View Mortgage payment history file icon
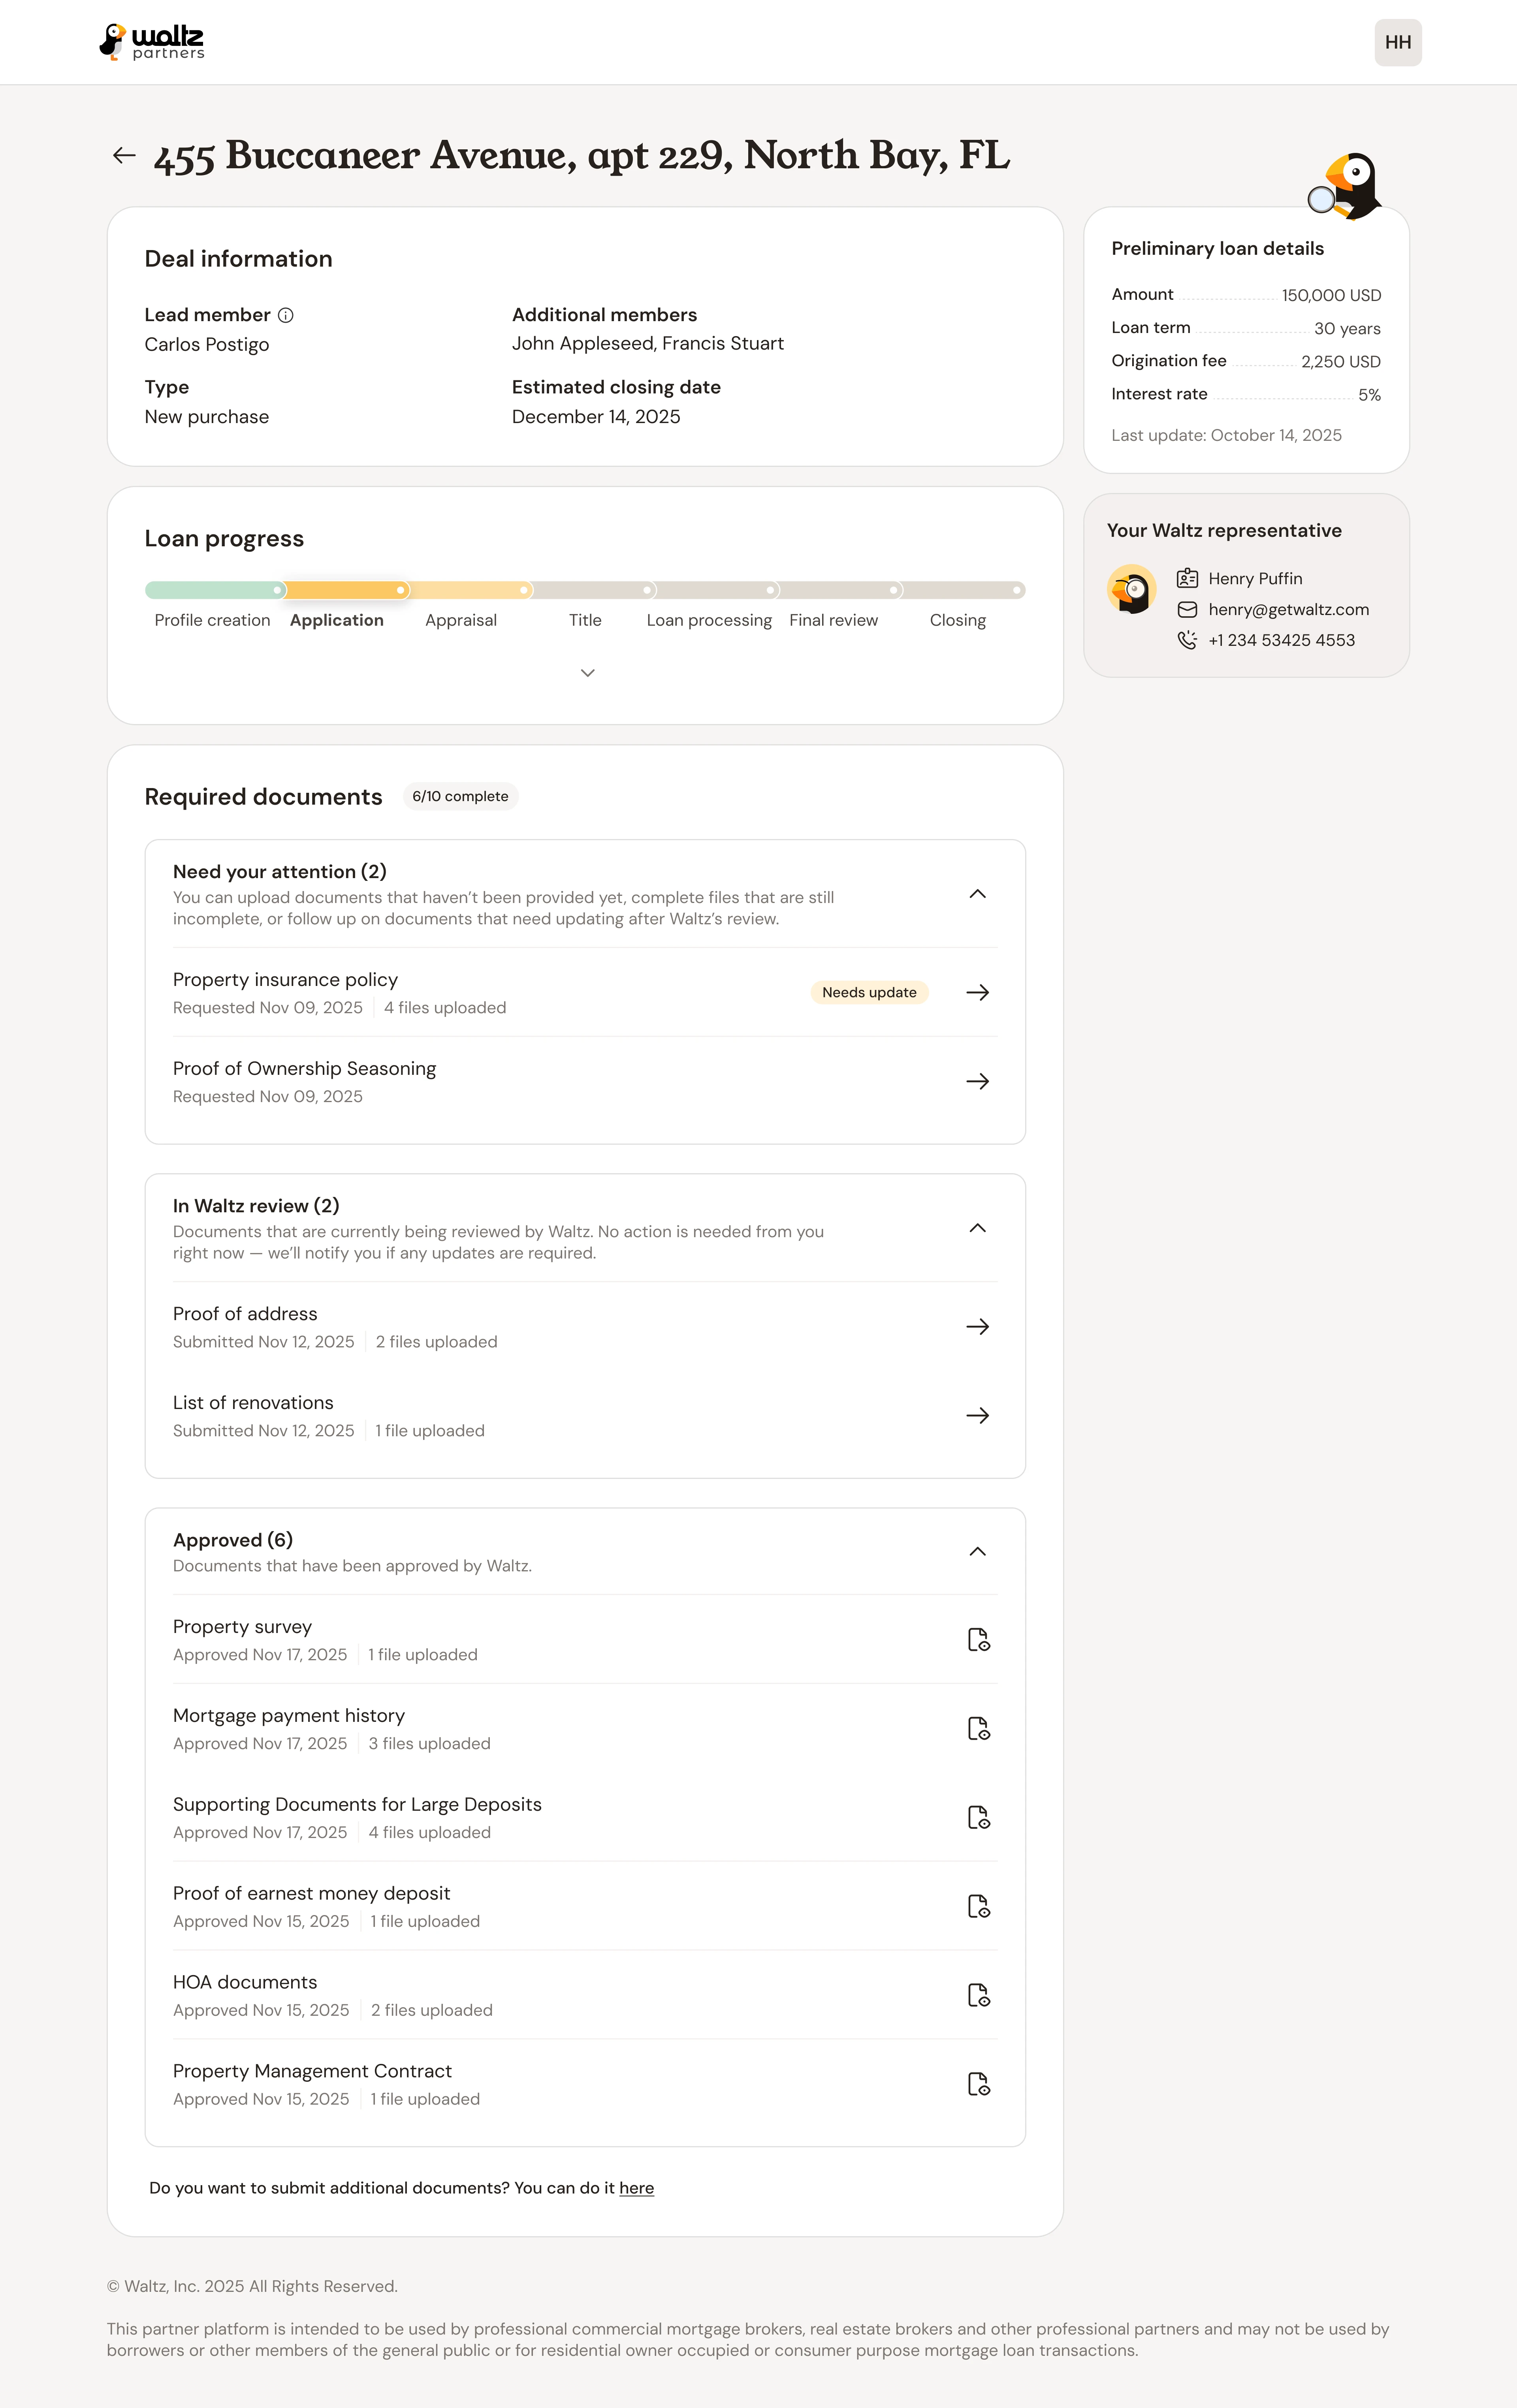The width and height of the screenshot is (1517, 2408). point(978,1729)
